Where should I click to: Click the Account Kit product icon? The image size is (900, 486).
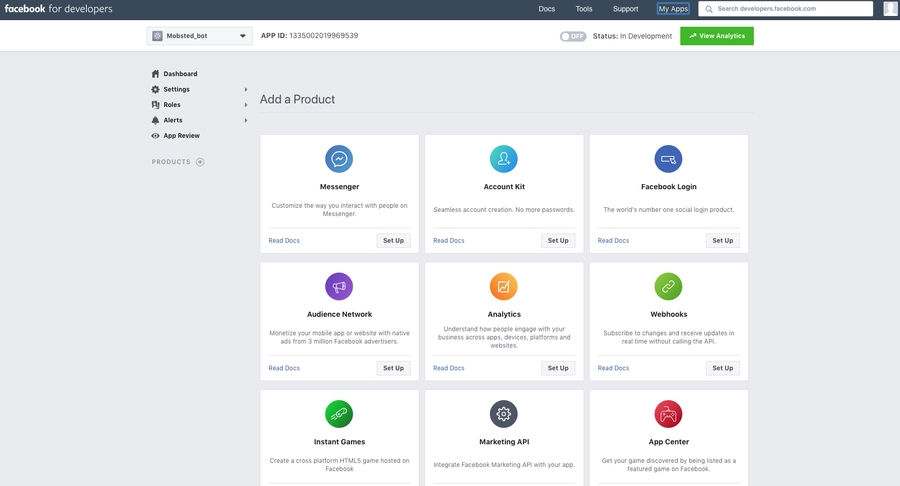(504, 159)
